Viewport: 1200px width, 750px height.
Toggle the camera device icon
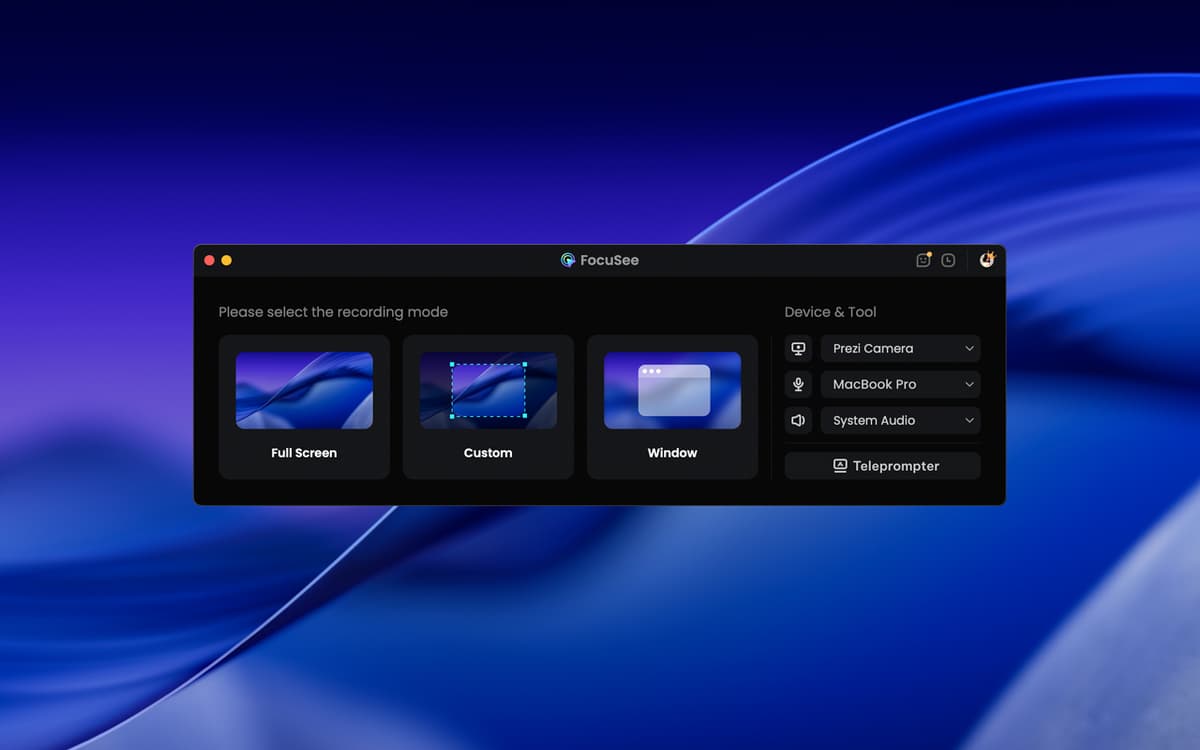[798, 349]
